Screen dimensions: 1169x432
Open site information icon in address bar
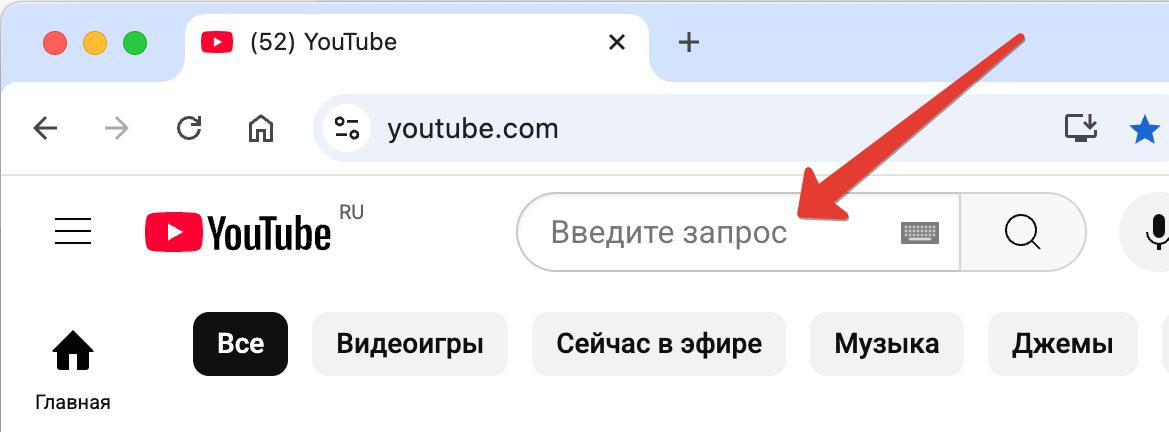347,129
